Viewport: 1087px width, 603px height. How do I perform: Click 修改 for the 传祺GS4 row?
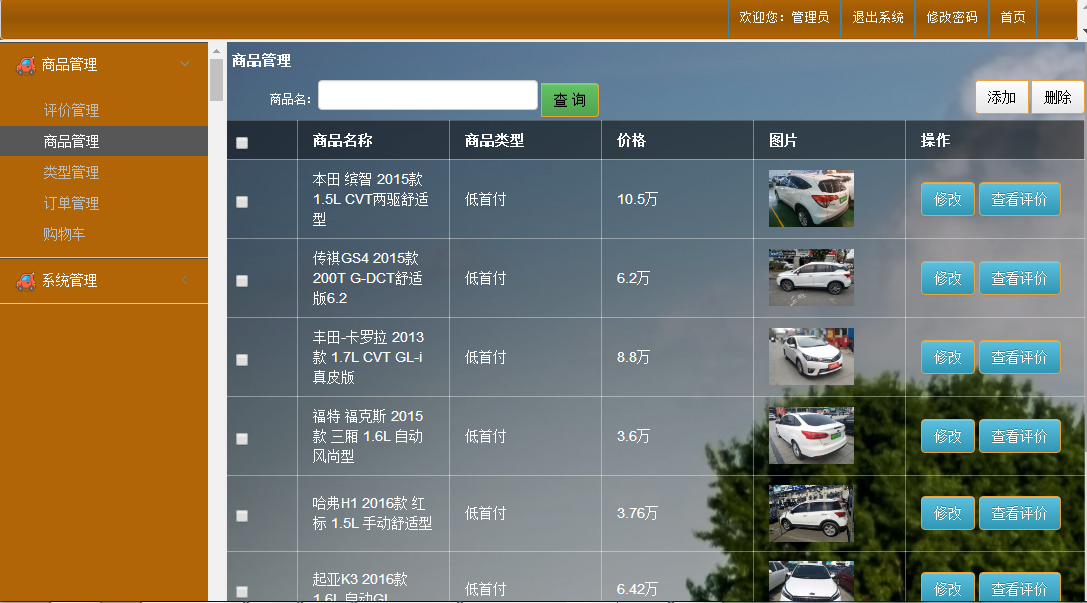click(948, 279)
